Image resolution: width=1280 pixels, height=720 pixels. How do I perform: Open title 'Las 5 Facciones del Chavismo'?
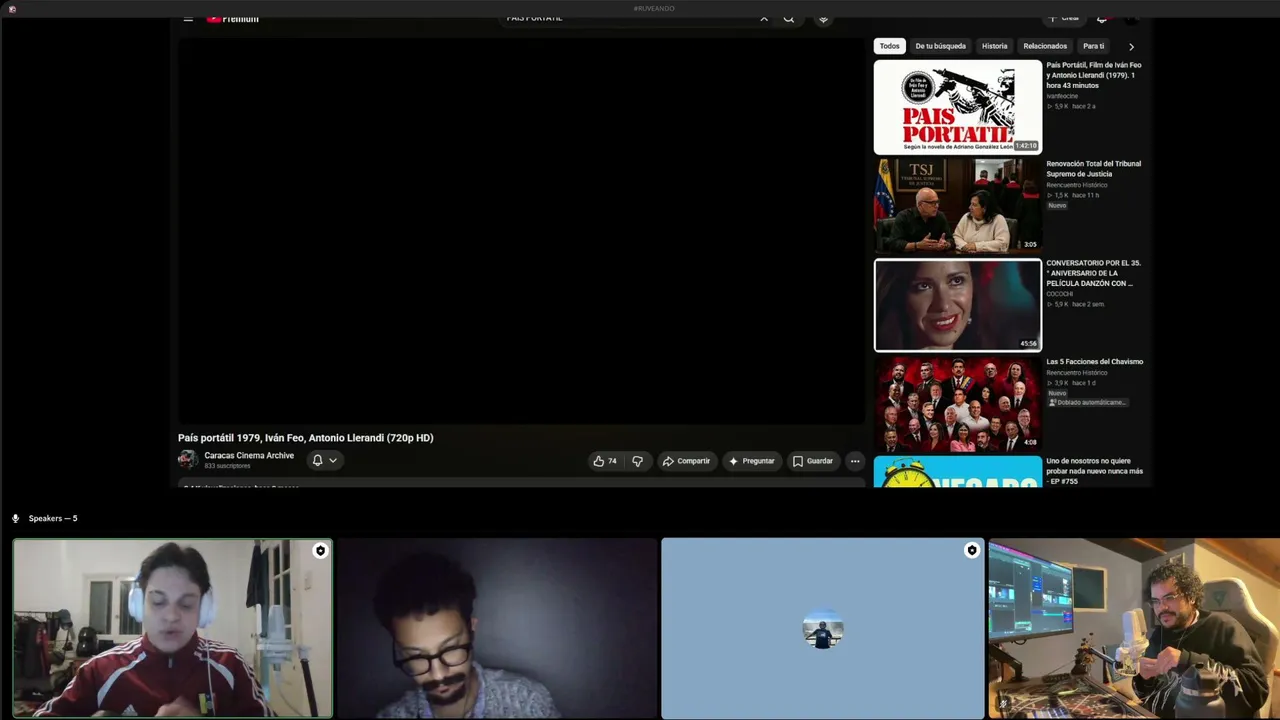pyautogui.click(x=1094, y=362)
